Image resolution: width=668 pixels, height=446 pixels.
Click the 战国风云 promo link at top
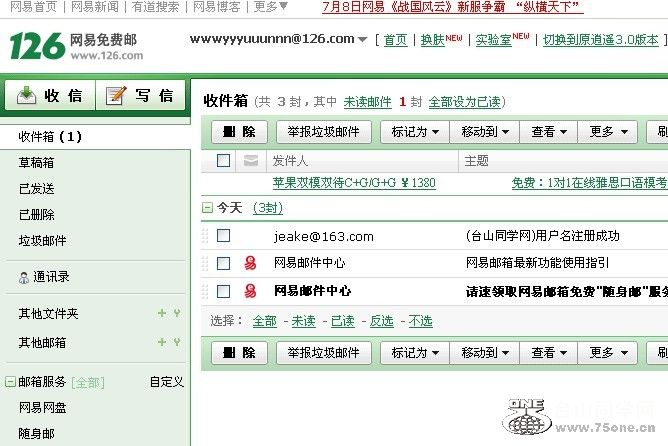[452, 7]
